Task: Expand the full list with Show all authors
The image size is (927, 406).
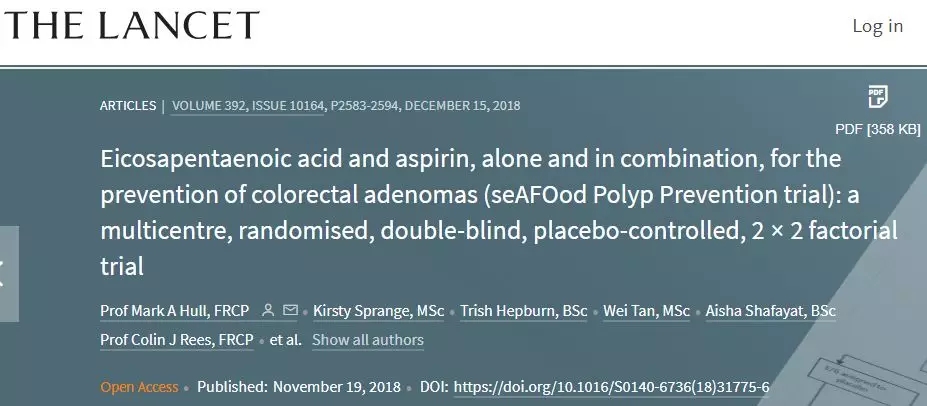Action: click(367, 340)
